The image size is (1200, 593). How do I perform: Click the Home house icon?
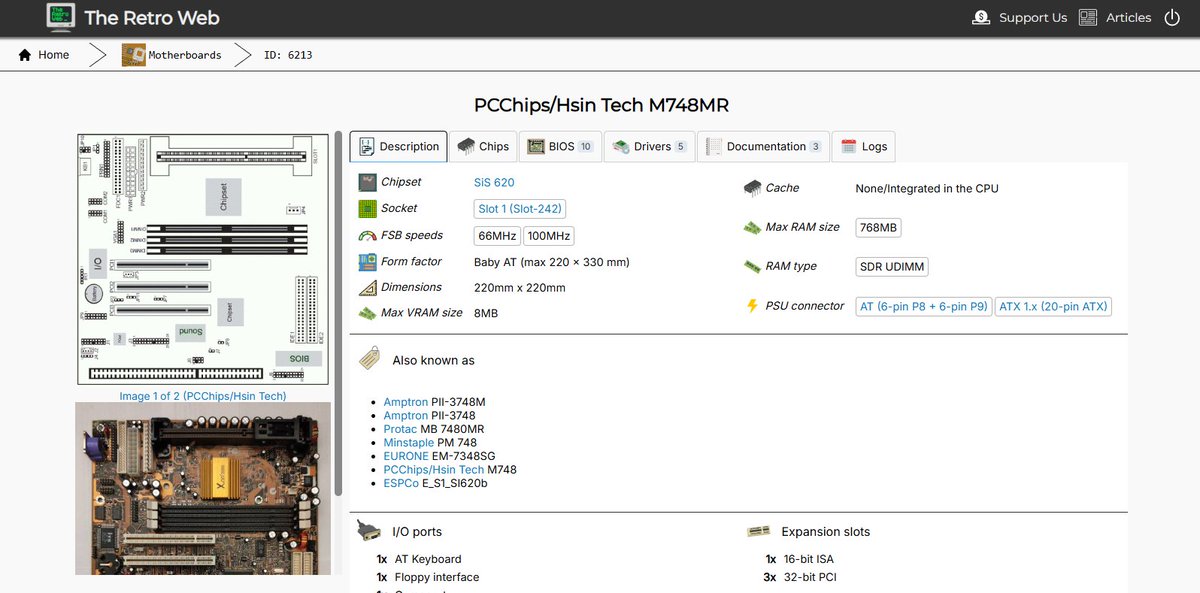25,55
